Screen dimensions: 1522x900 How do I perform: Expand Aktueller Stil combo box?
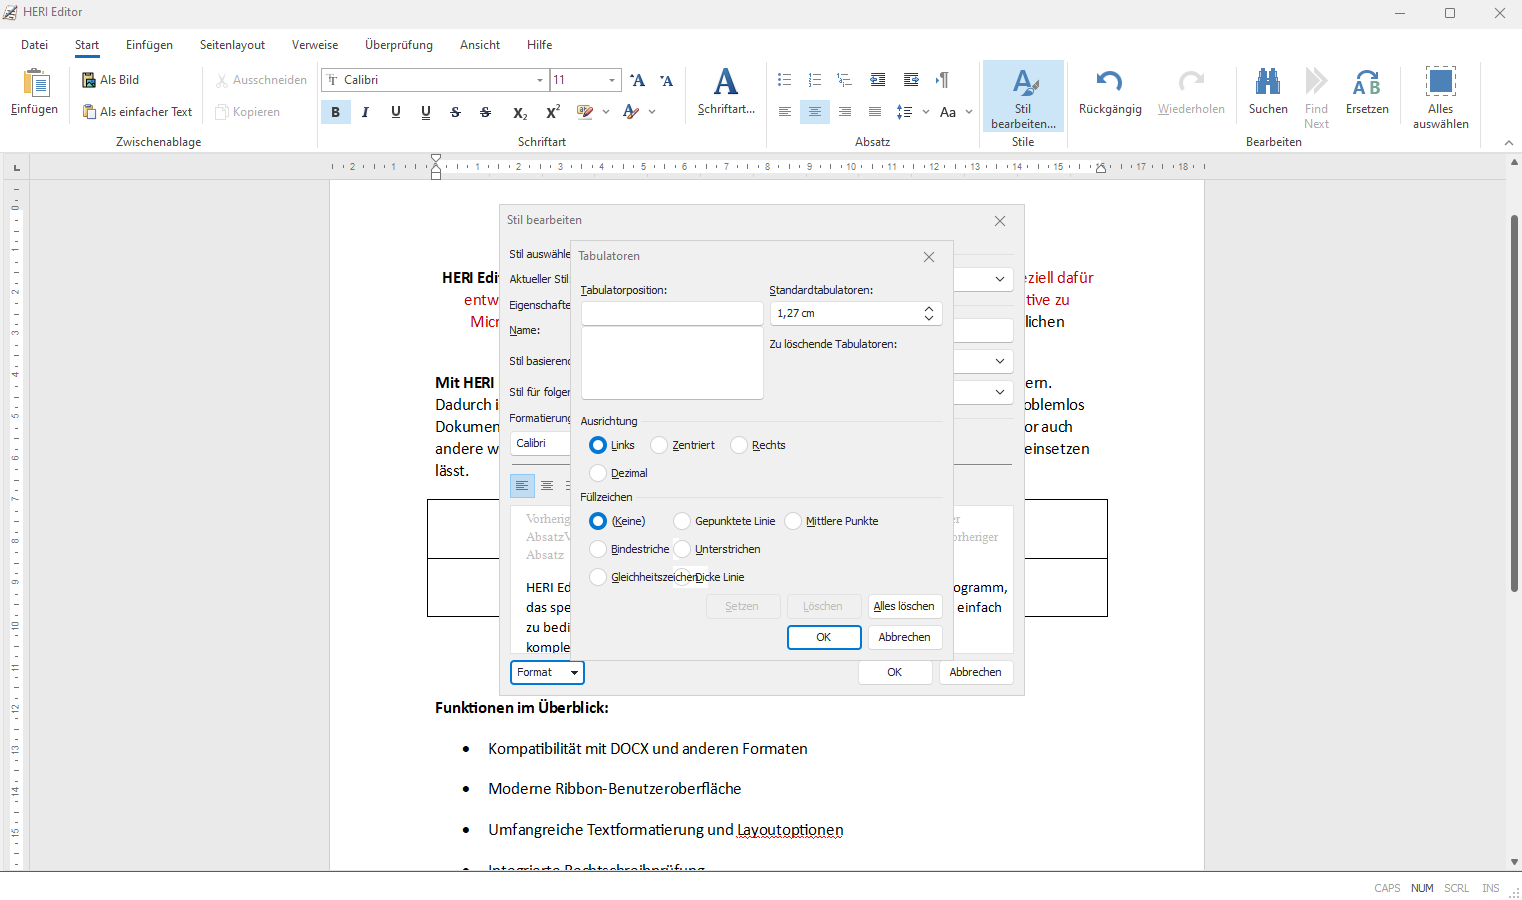pyautogui.click(x=1000, y=279)
